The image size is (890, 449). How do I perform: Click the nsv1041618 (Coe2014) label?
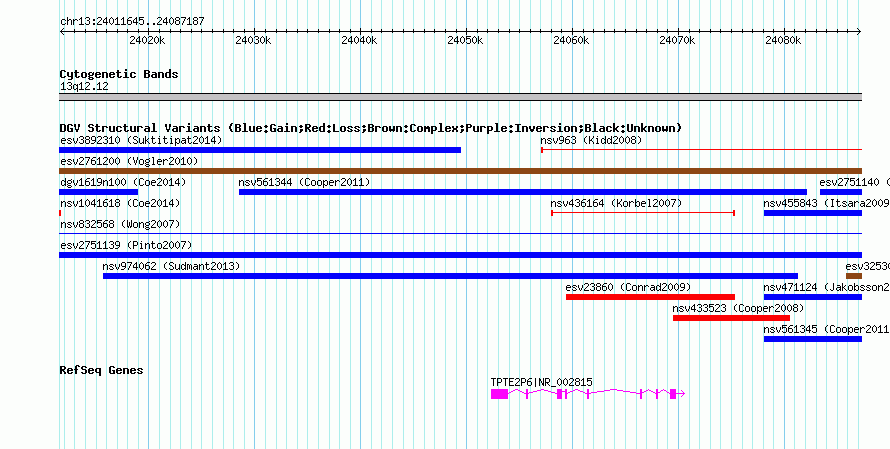click(120, 203)
